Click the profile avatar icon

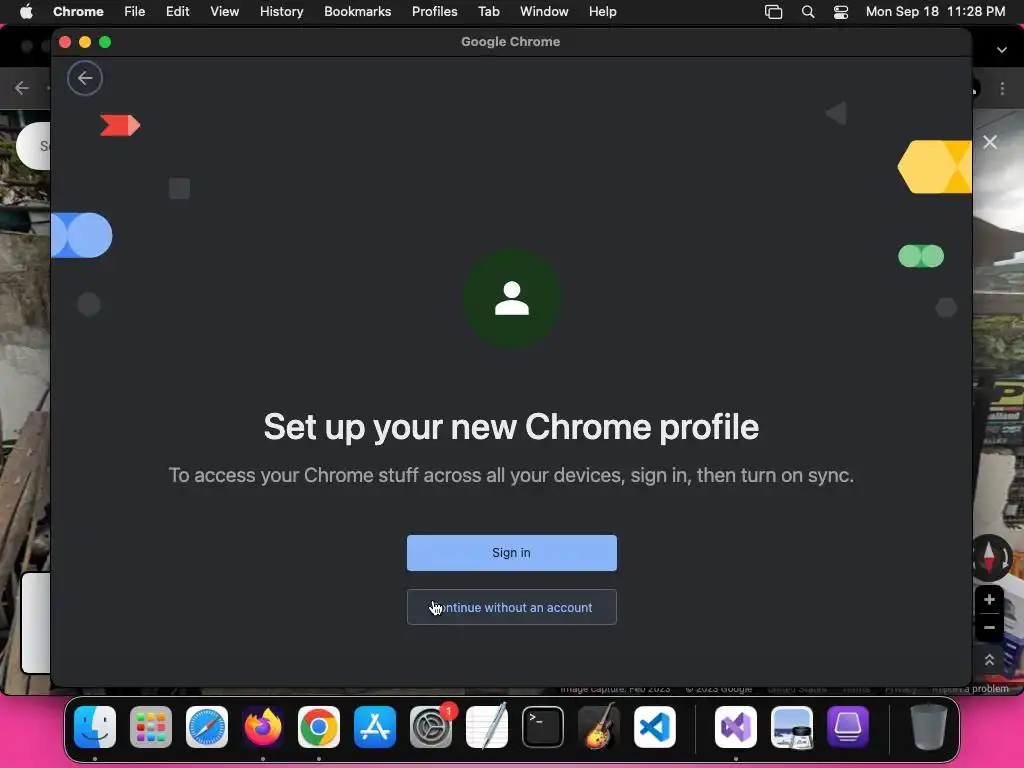(x=512, y=298)
